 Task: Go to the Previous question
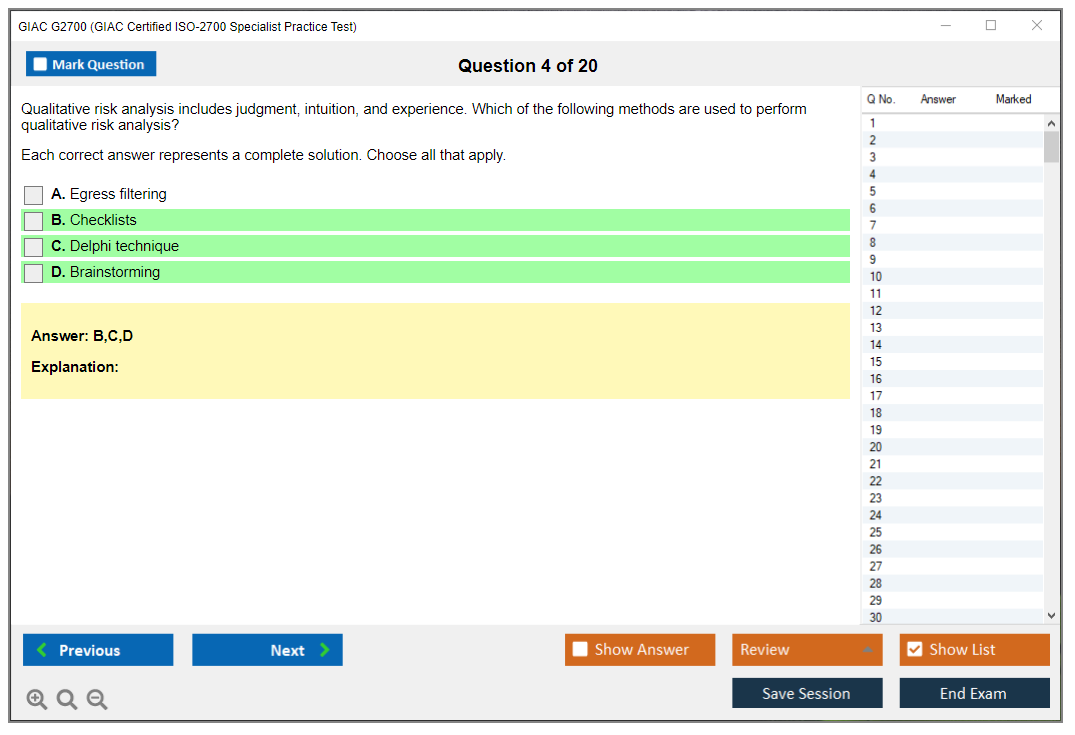click(x=97, y=650)
